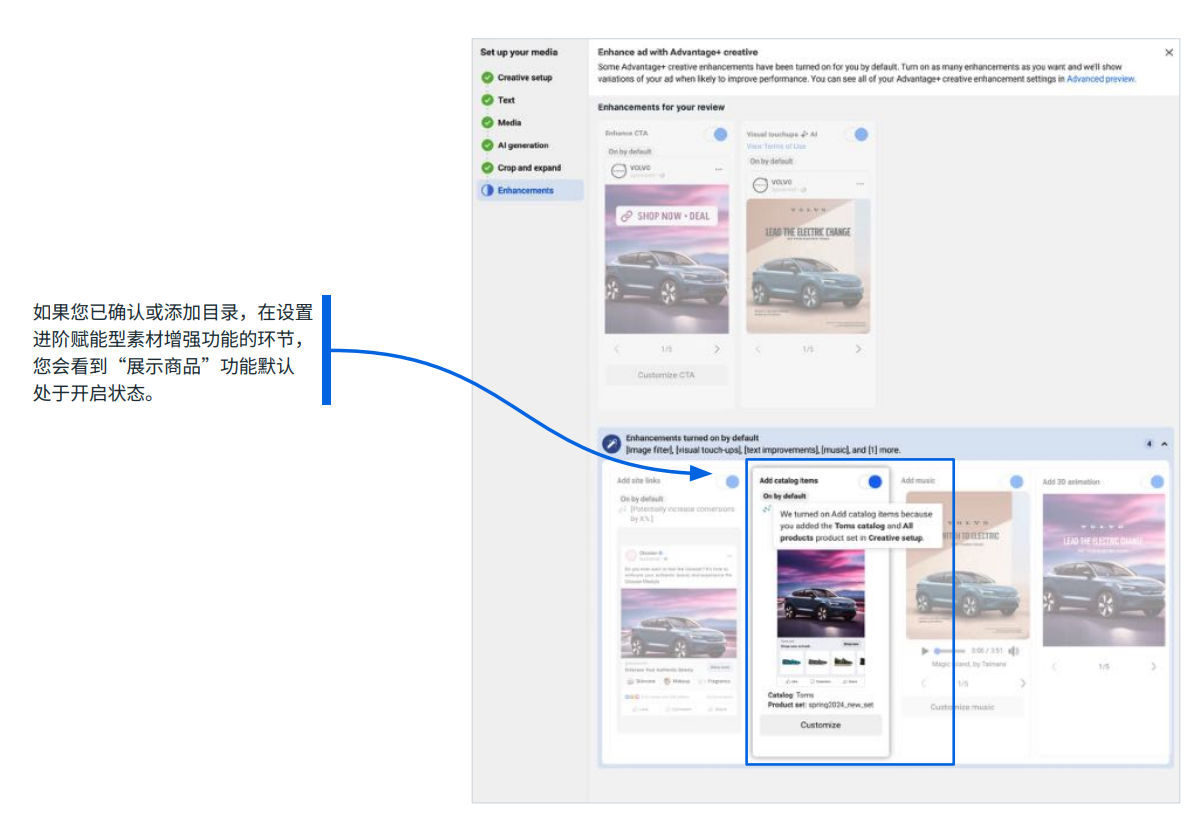Toggle the Add catalog items switch

click(x=871, y=481)
